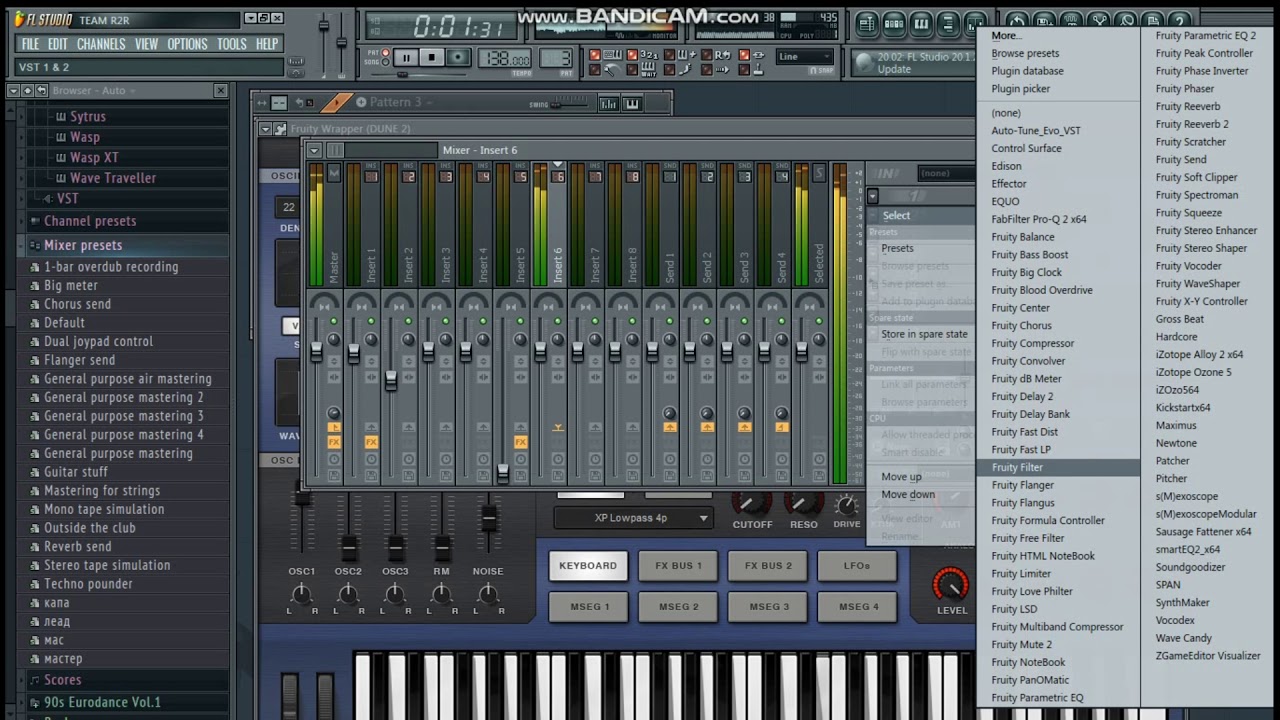Screen dimensions: 1280x720
Task: Open the Line snap dropdown
Action: point(804,56)
